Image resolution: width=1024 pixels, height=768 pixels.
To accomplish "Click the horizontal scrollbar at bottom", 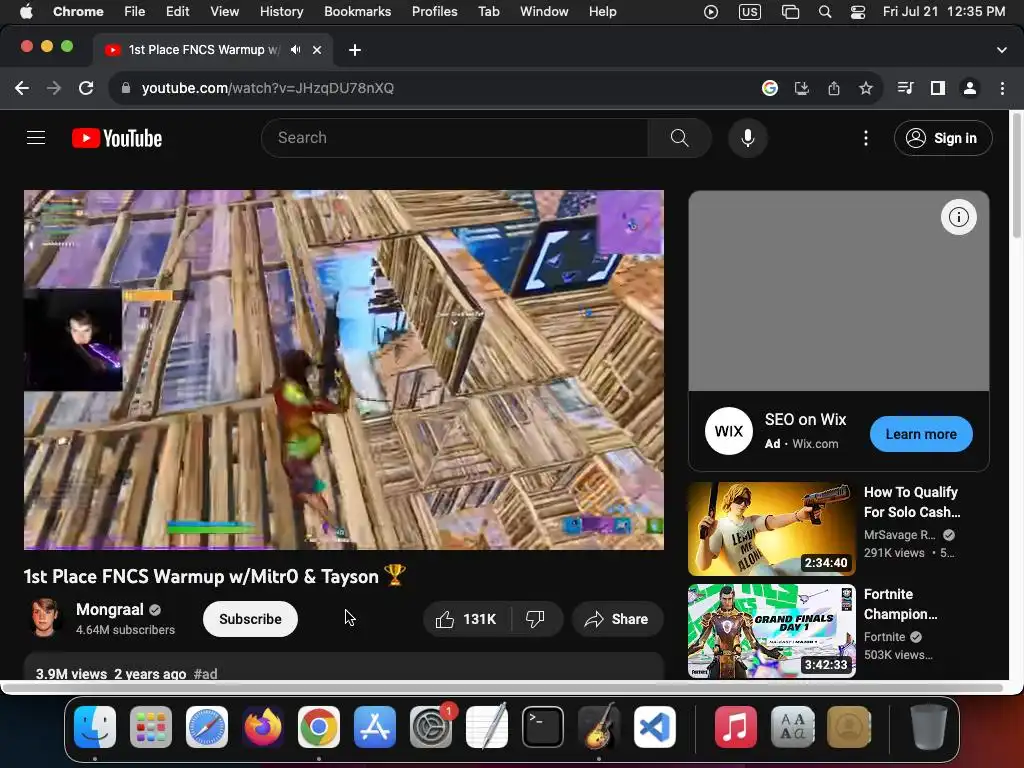I will [502, 688].
